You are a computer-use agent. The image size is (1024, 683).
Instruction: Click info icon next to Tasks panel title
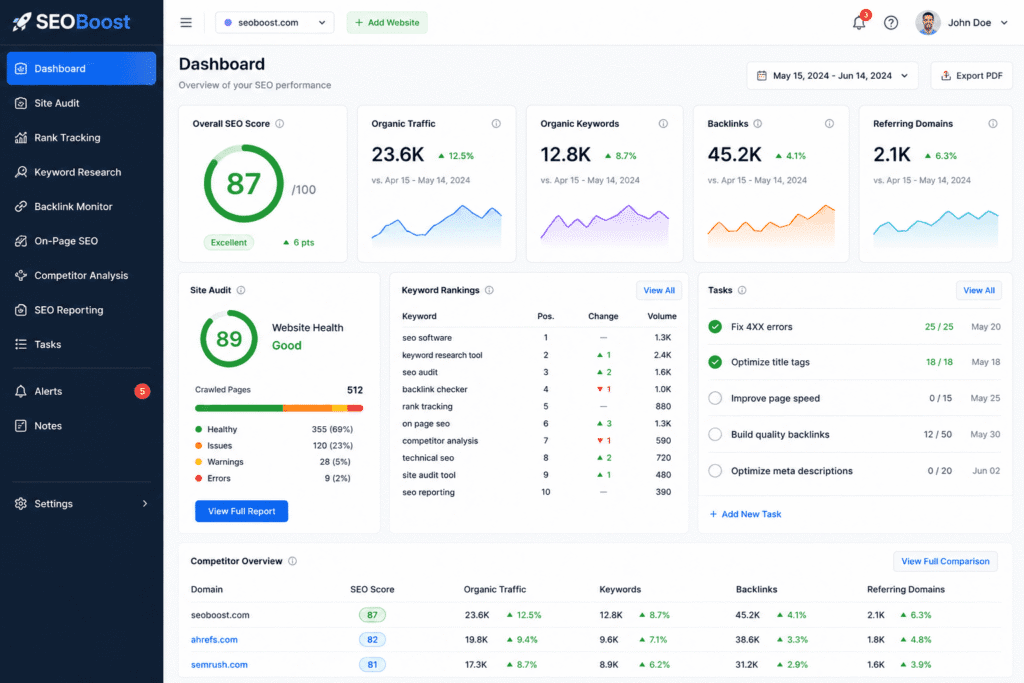[x=742, y=290]
